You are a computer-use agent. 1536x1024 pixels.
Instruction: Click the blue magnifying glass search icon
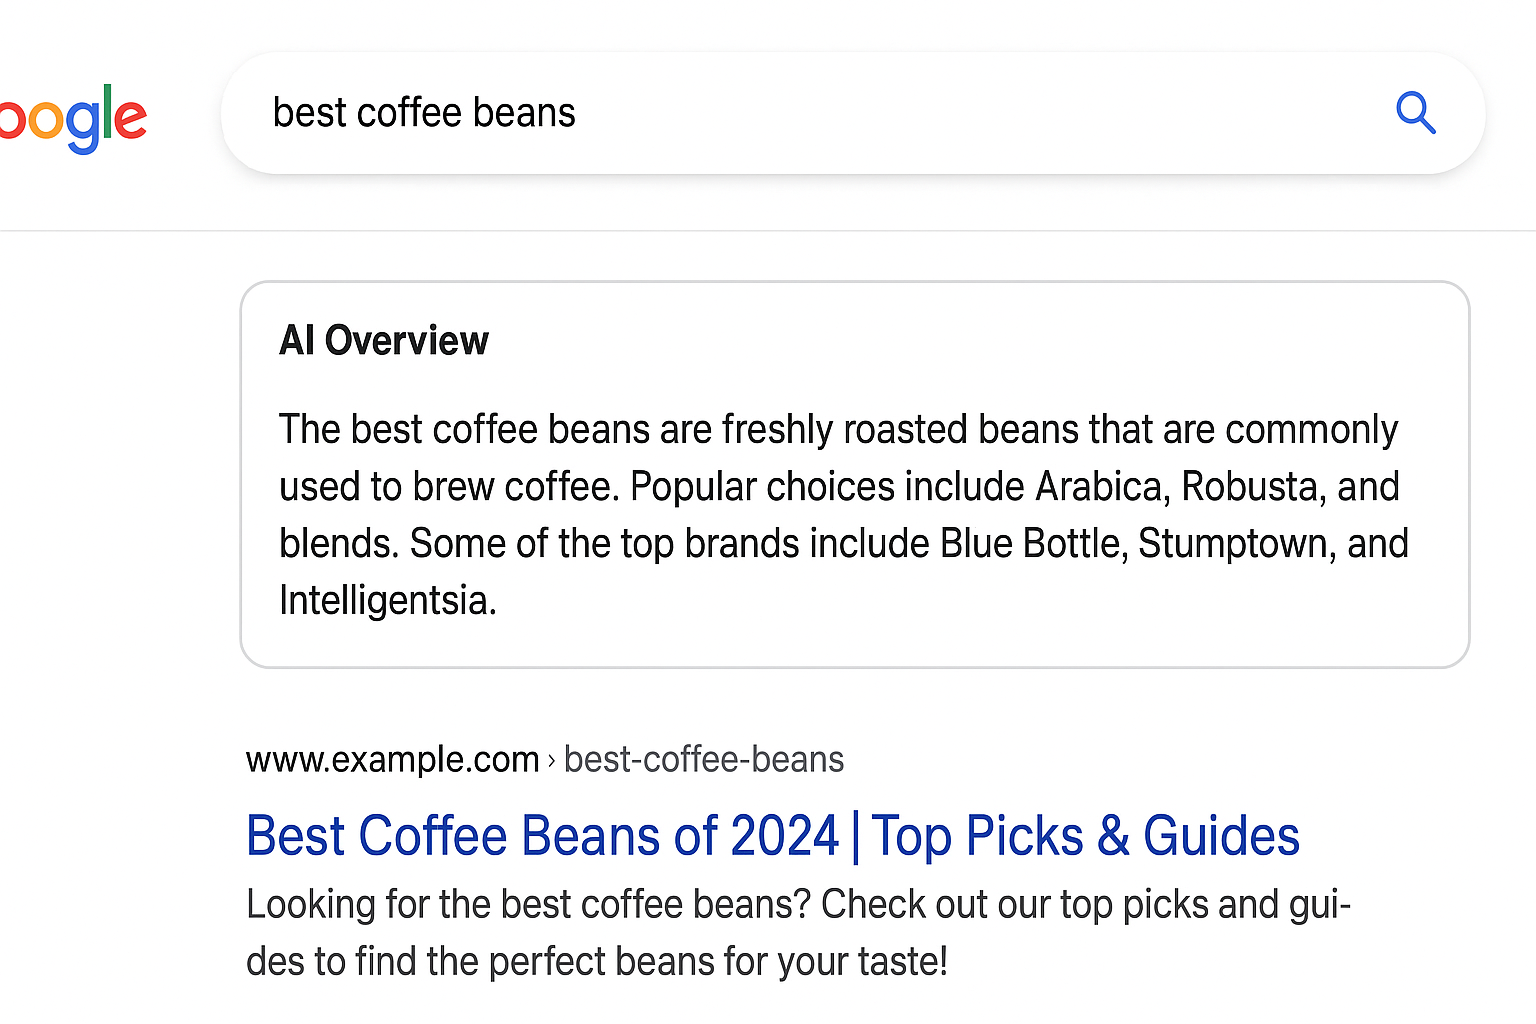coord(1415,113)
